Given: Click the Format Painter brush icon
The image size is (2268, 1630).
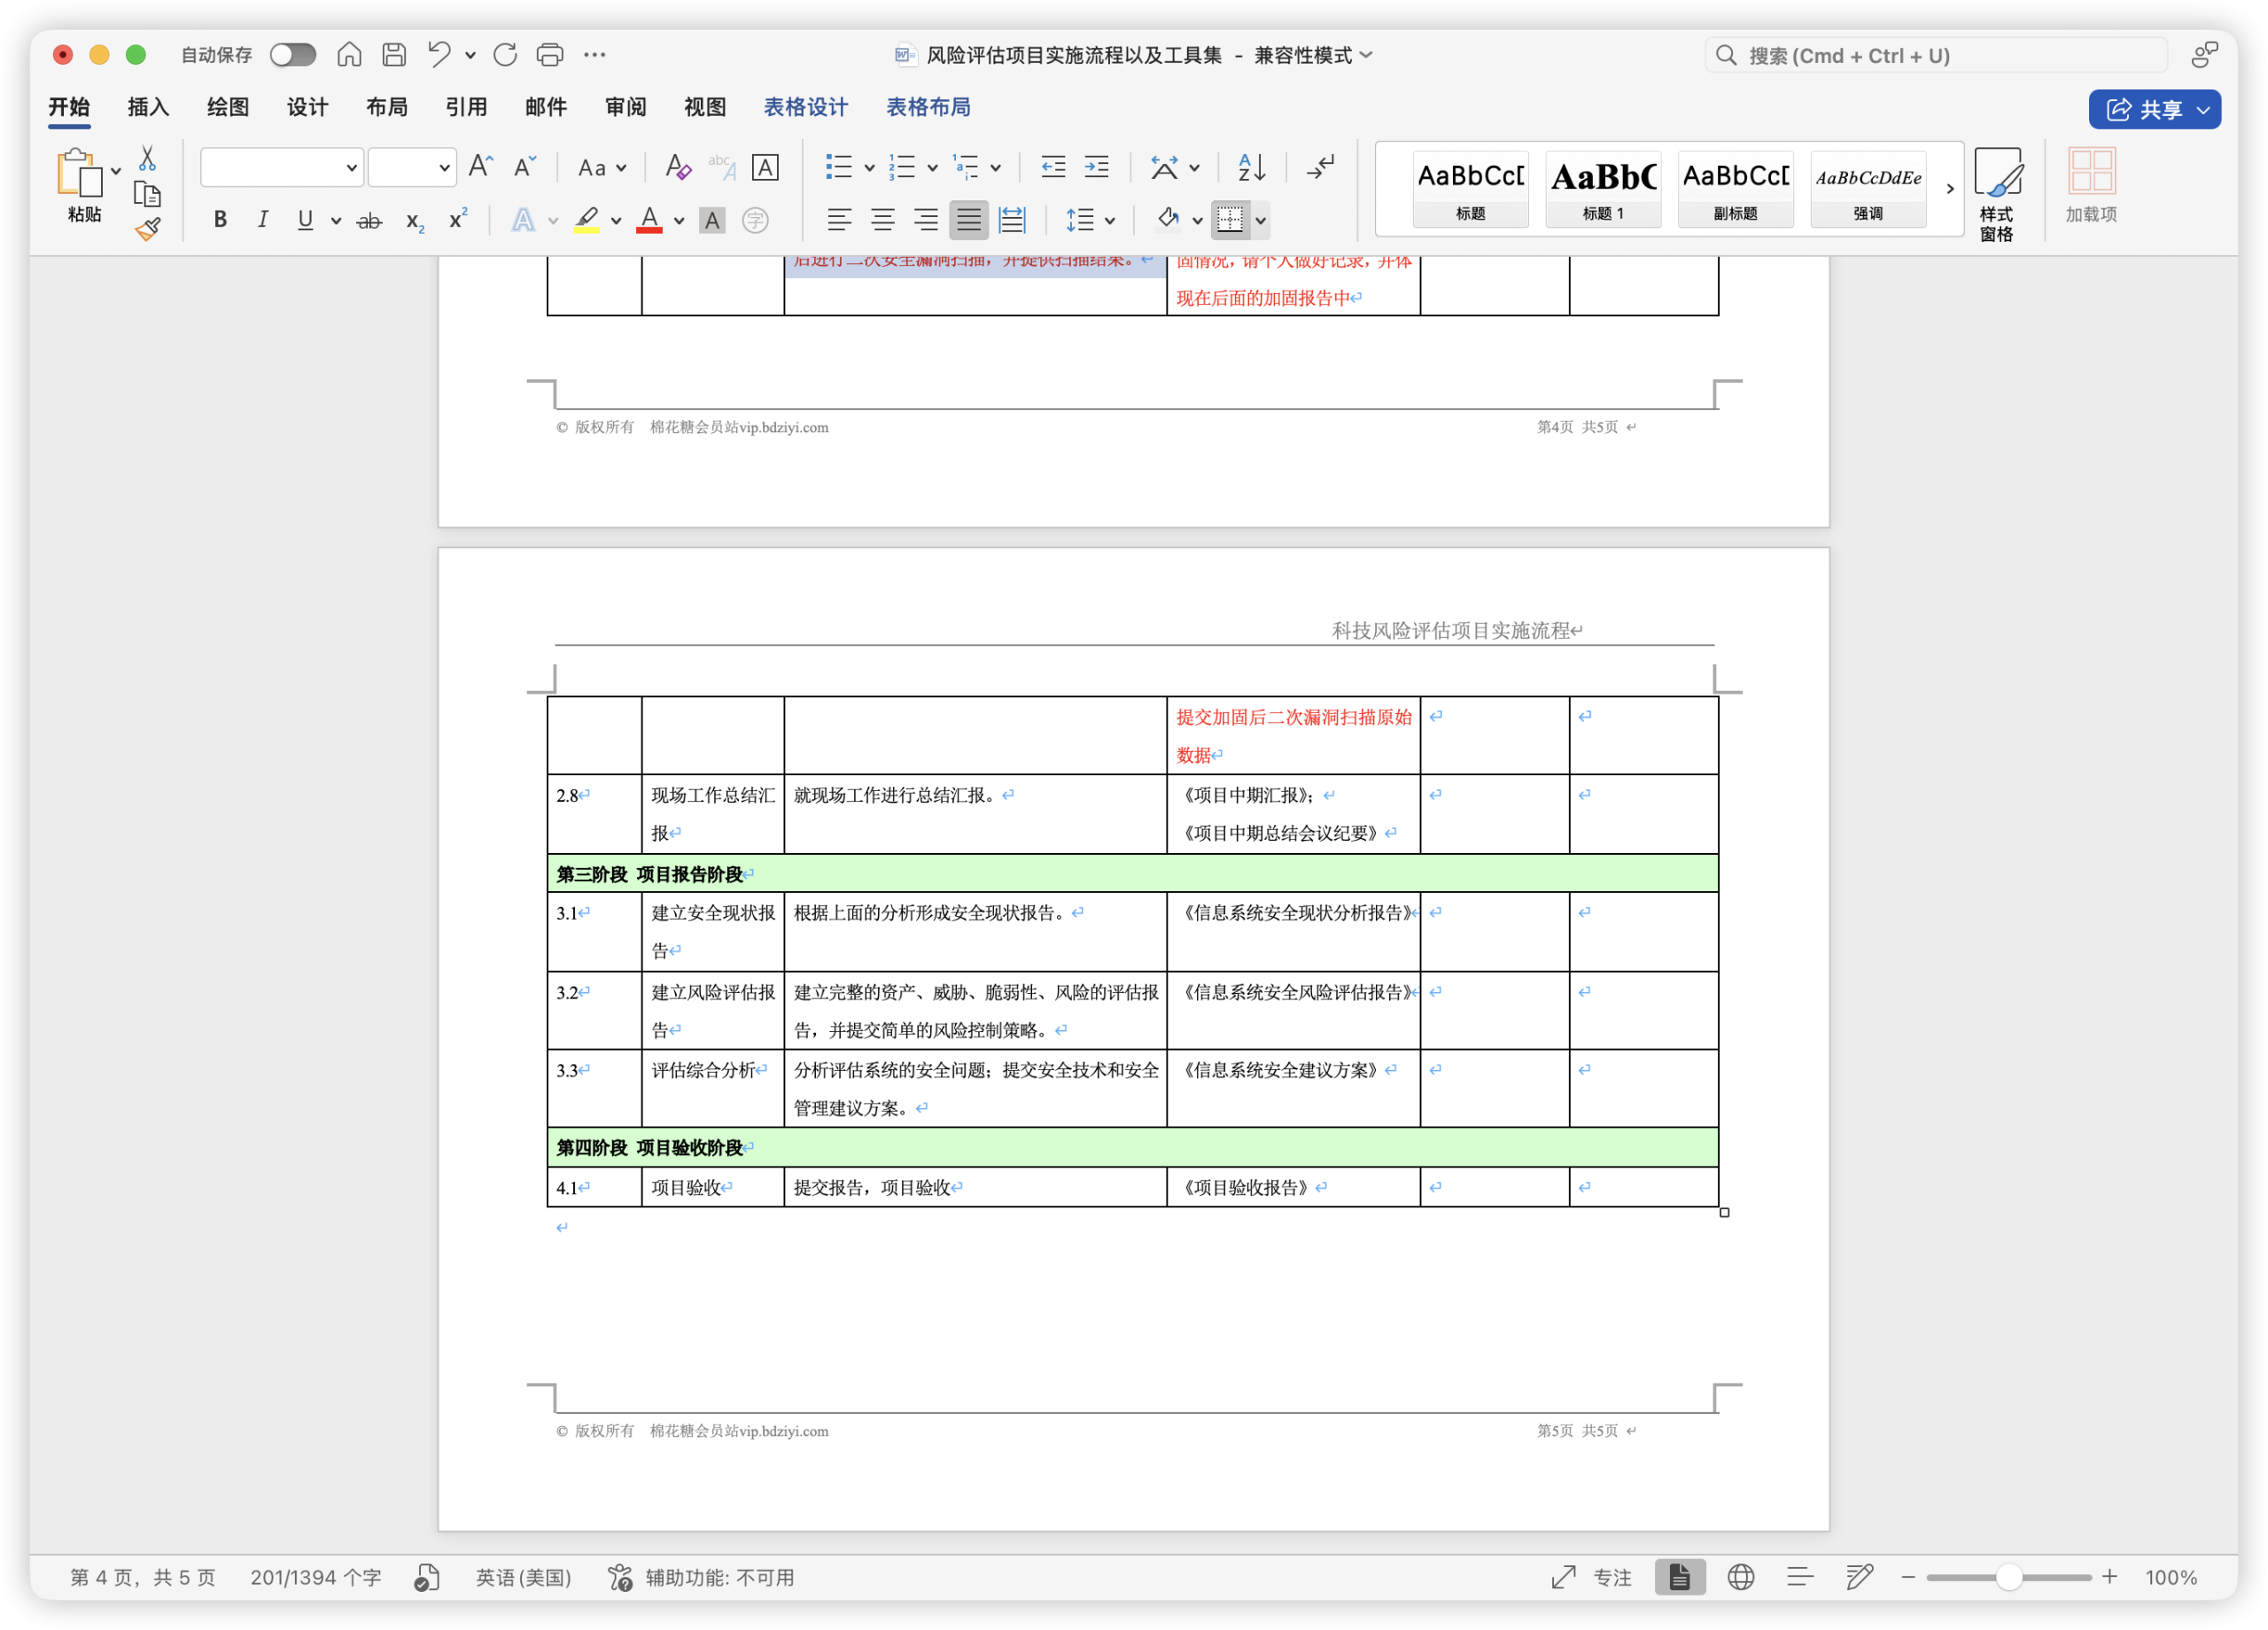Looking at the screenshot, I should (x=148, y=230).
